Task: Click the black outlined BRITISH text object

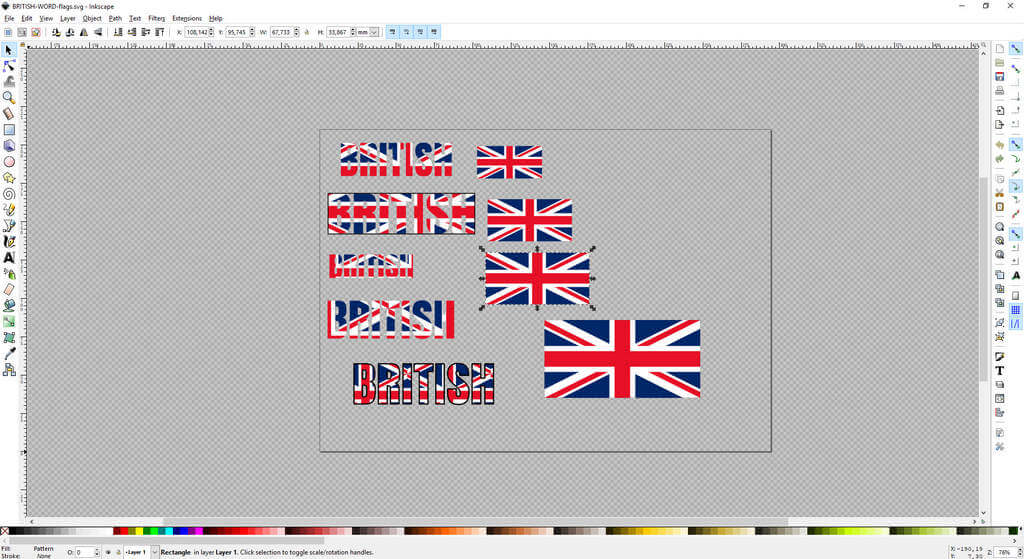Action: click(x=423, y=384)
